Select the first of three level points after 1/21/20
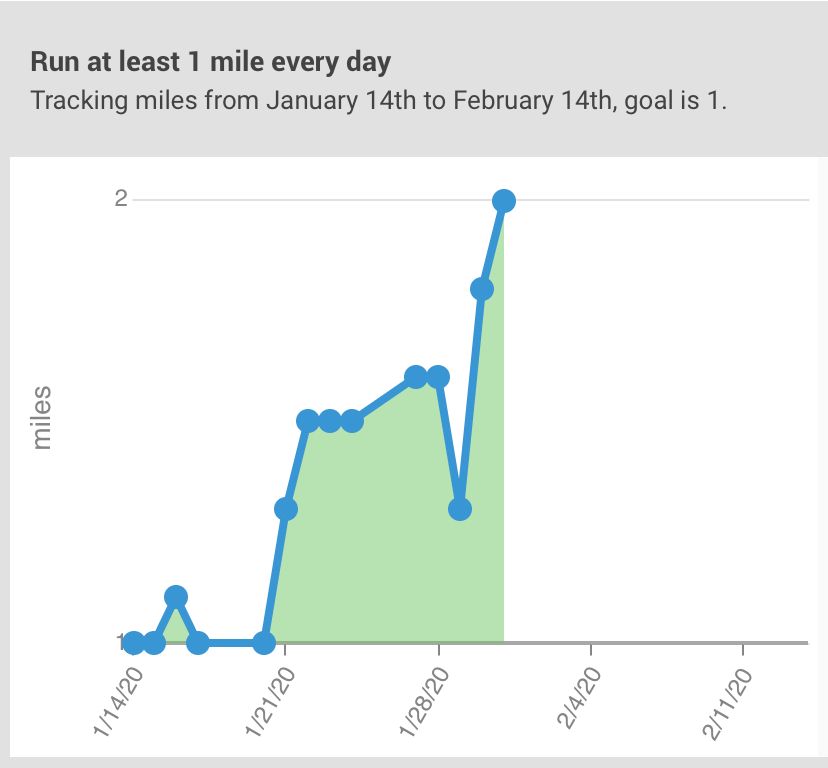This screenshot has width=828, height=768. click(307, 421)
